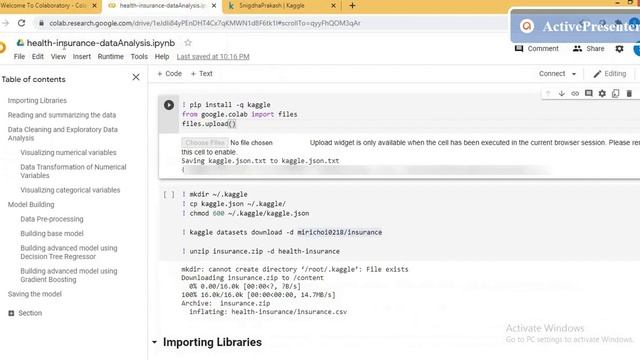Click the site lock icon in address bar

[x=41, y=23]
